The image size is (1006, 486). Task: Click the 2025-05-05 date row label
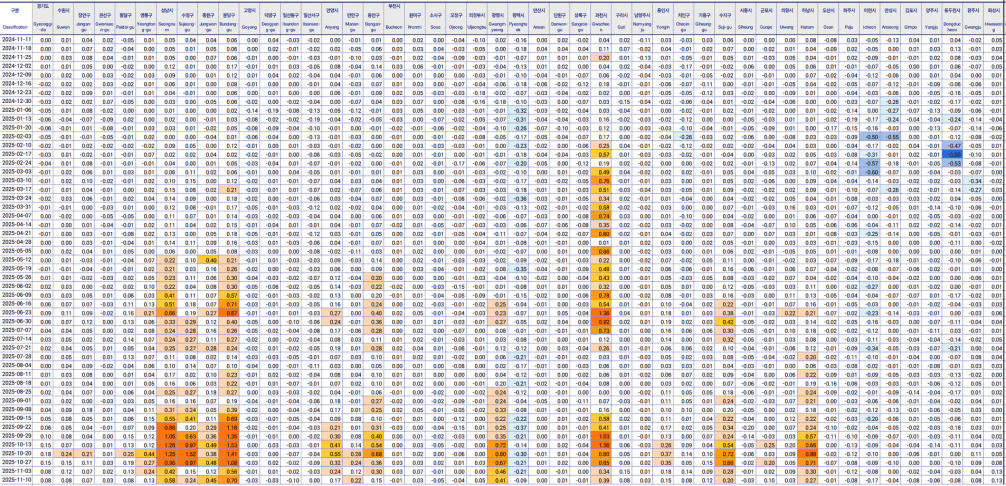pyautogui.click(x=15, y=250)
